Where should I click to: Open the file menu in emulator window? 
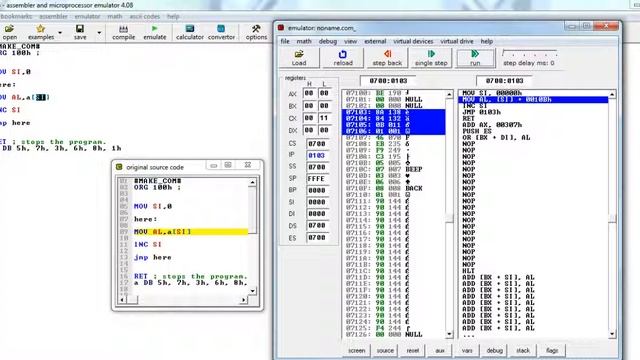click(285, 41)
